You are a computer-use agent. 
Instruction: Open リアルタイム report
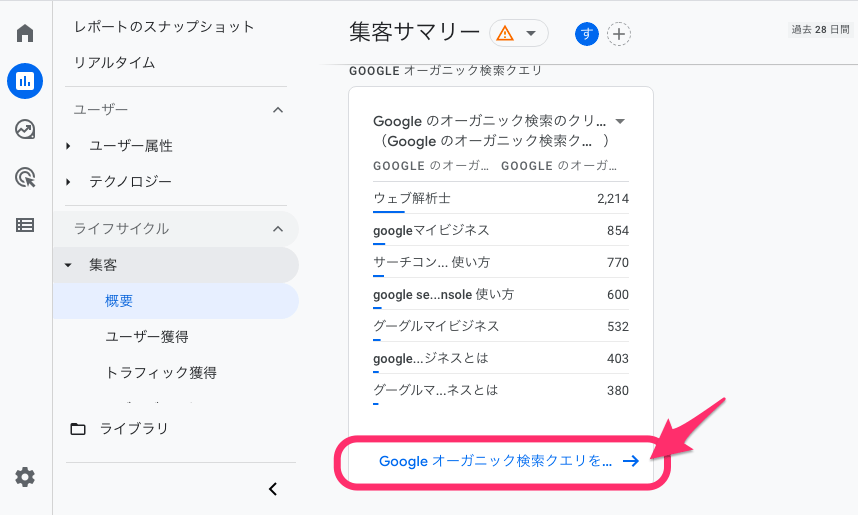point(114,63)
